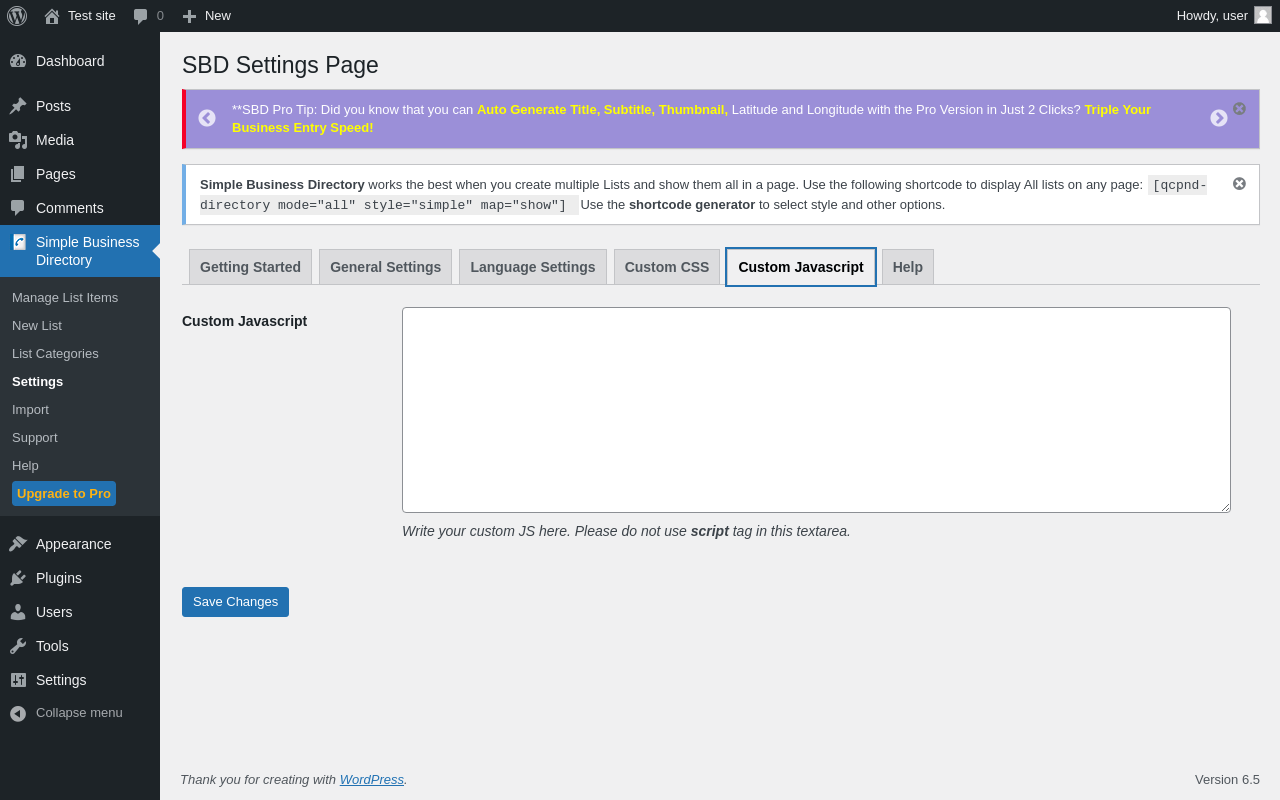Open the Posts menu label

pos(53,106)
